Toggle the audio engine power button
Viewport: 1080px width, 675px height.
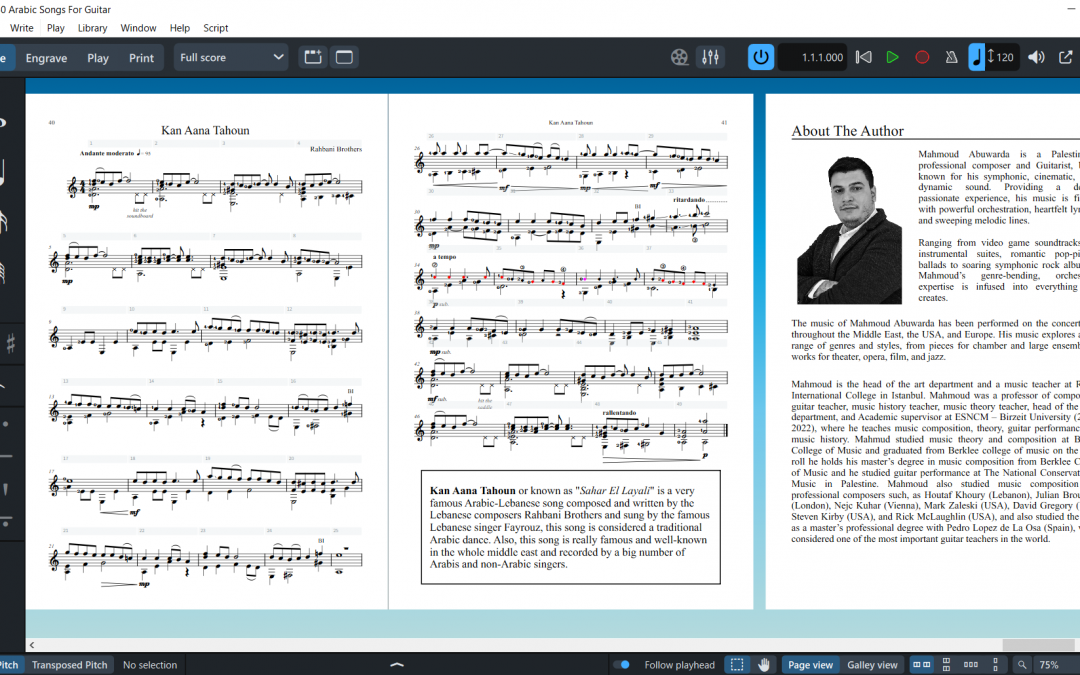point(760,57)
